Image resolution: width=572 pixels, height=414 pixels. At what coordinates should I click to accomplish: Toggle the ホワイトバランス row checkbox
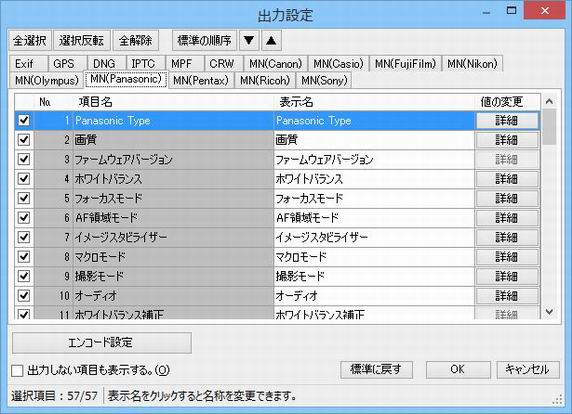pos(24,179)
